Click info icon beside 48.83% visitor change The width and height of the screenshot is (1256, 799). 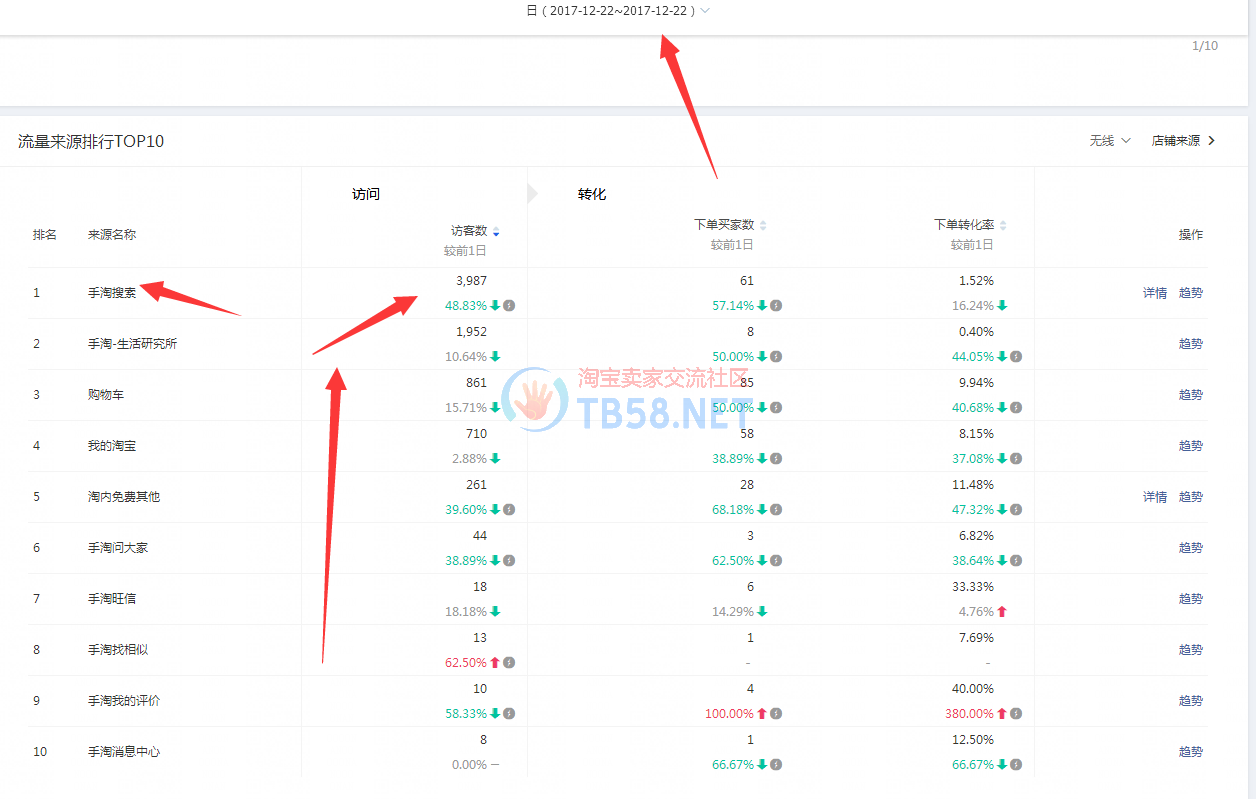point(509,306)
